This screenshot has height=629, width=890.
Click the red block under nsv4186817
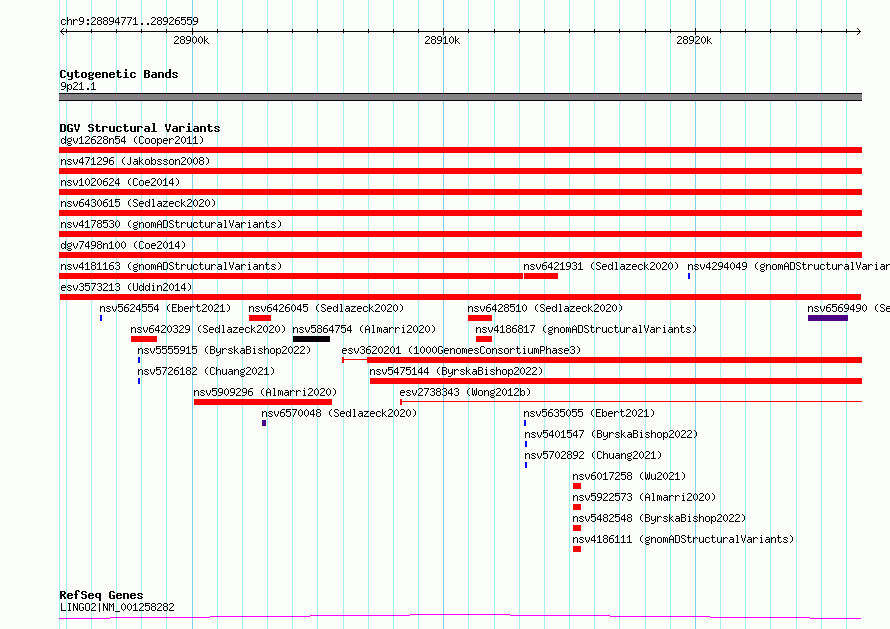pyautogui.click(x=484, y=339)
